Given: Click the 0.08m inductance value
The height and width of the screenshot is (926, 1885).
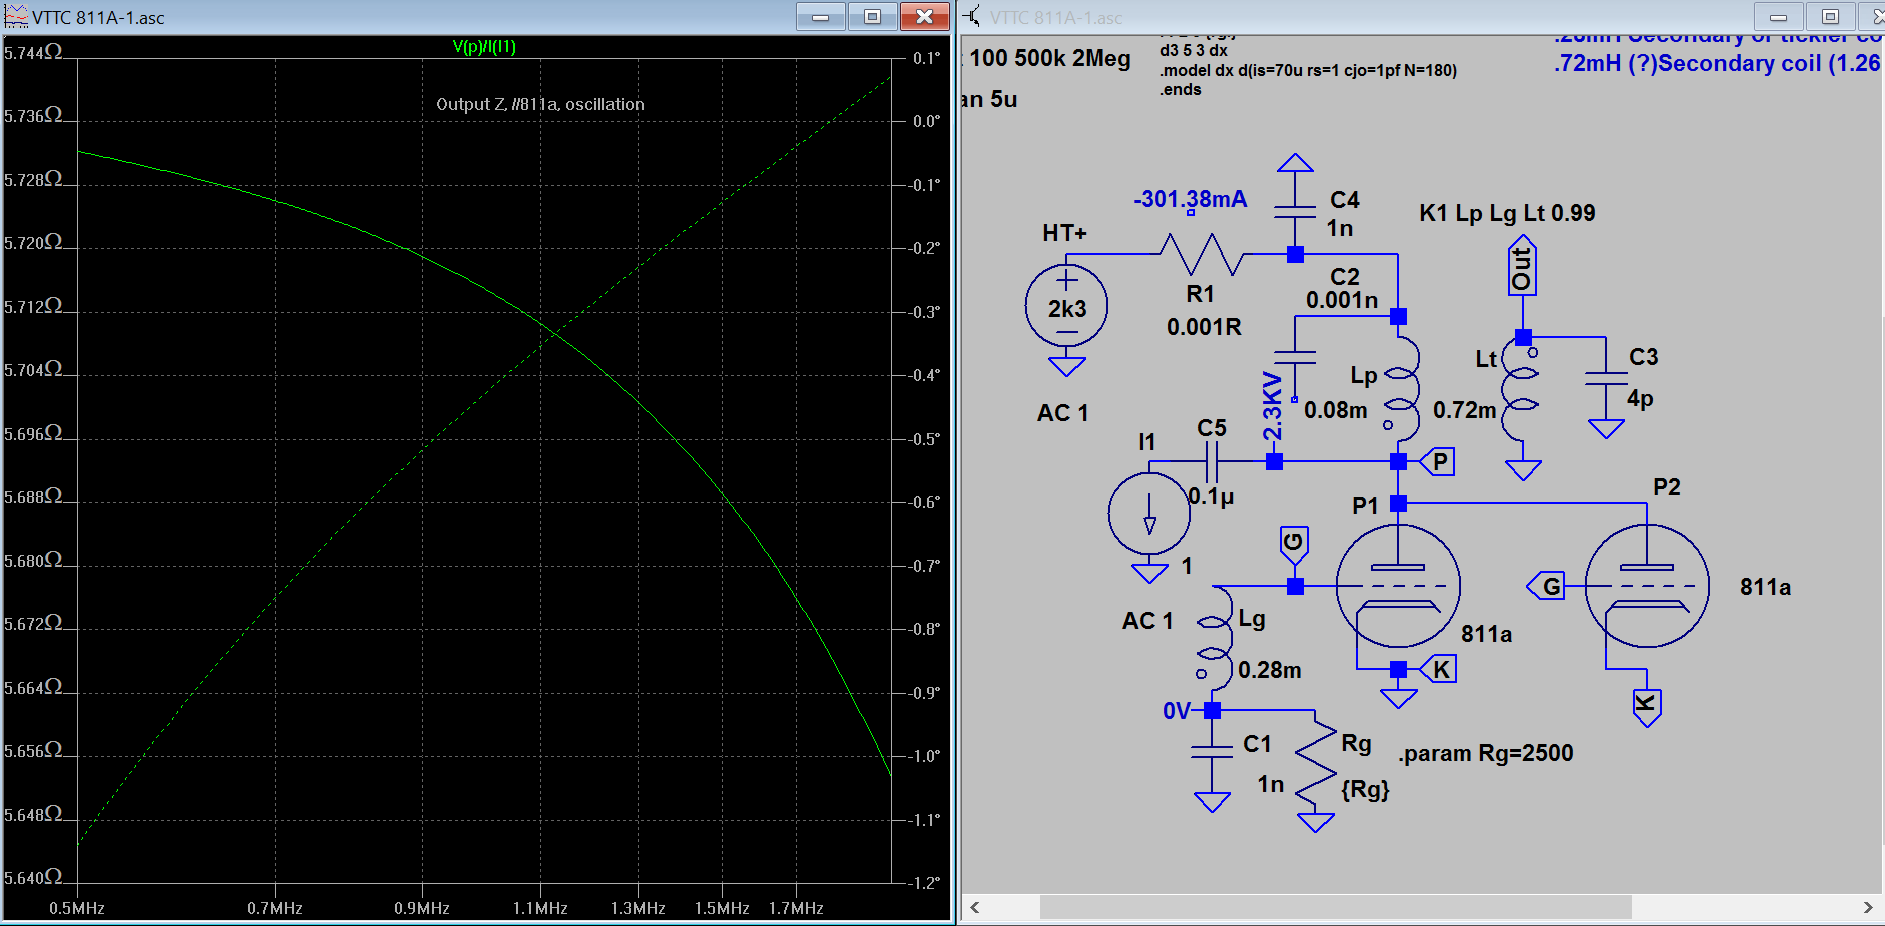Looking at the screenshot, I should 1335,410.
